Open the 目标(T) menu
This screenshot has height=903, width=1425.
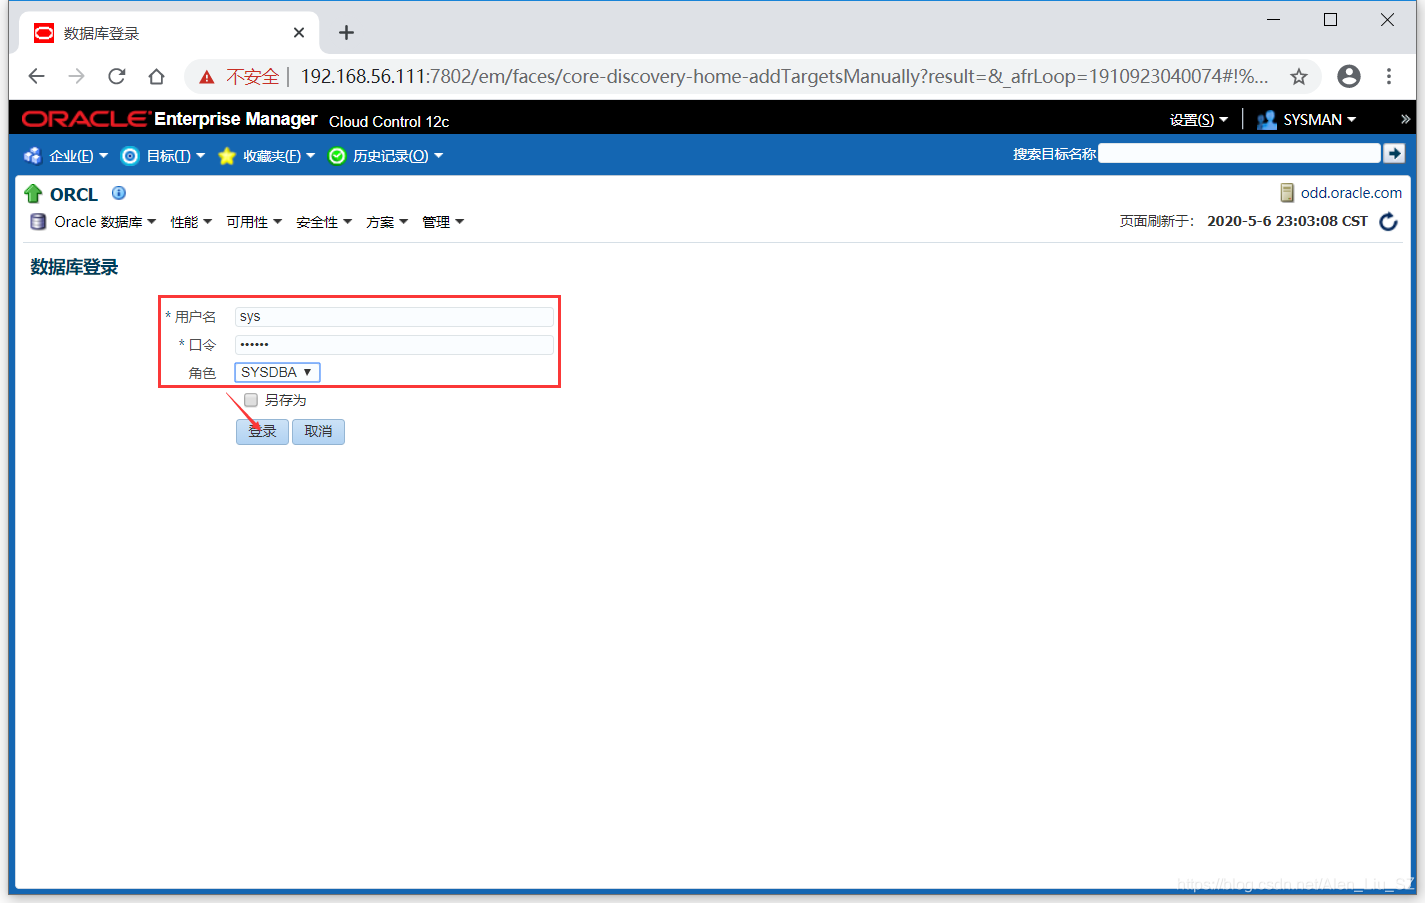[x=175, y=156]
